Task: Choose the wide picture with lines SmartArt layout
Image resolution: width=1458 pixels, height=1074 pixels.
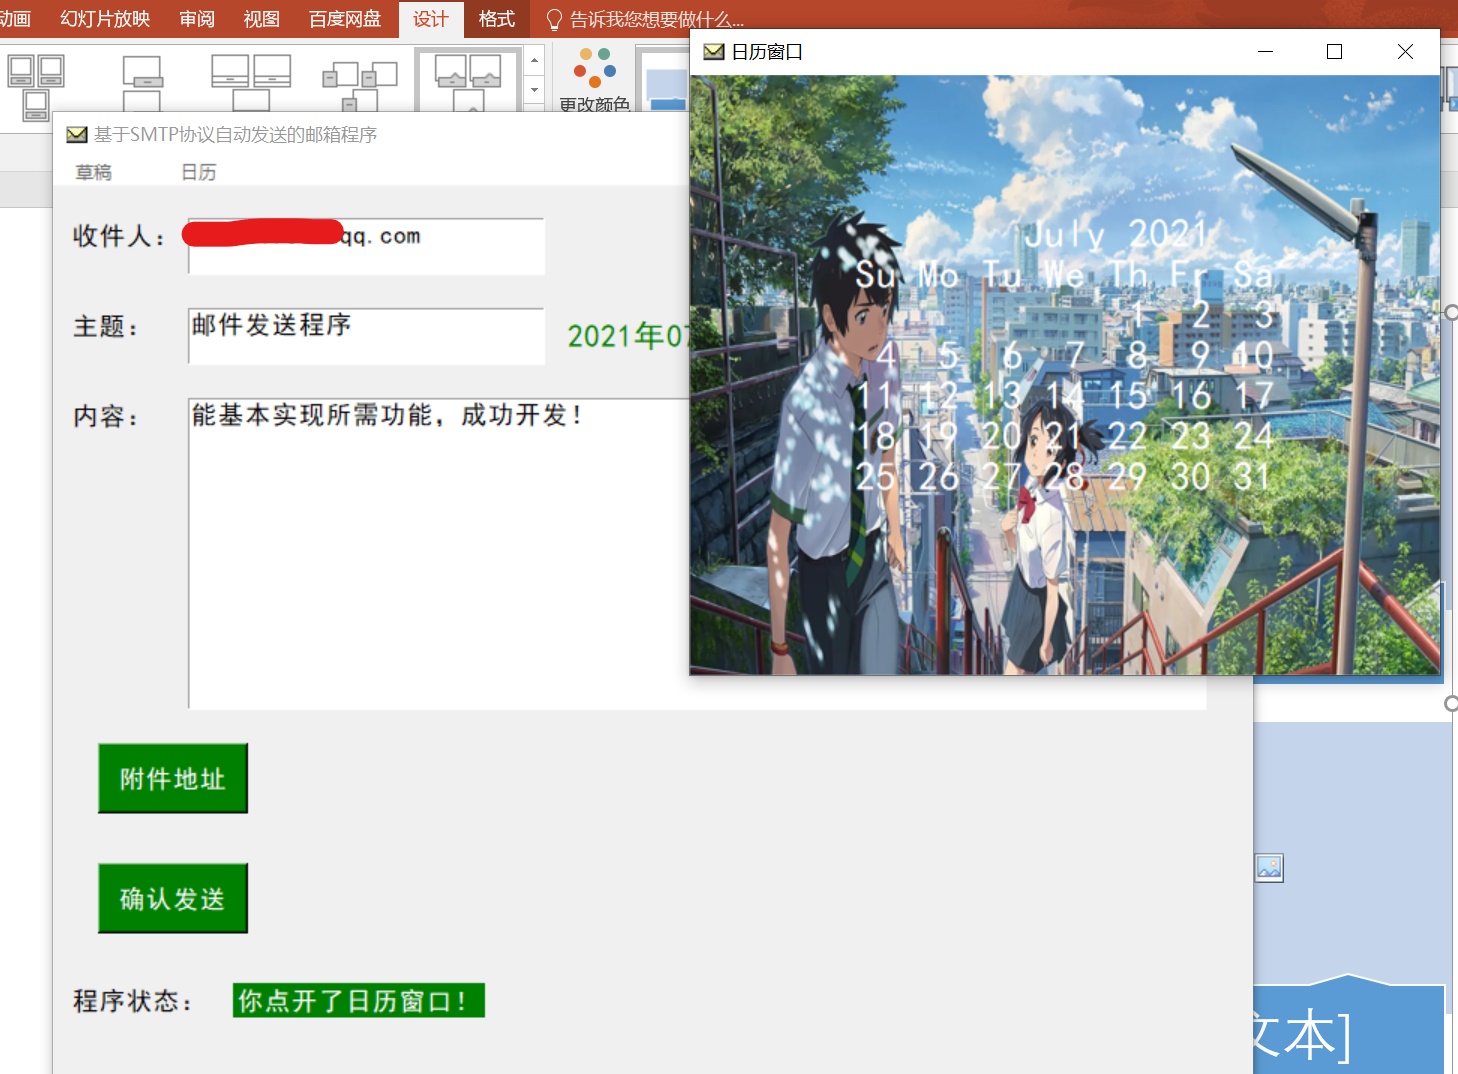Action: click(x=251, y=83)
